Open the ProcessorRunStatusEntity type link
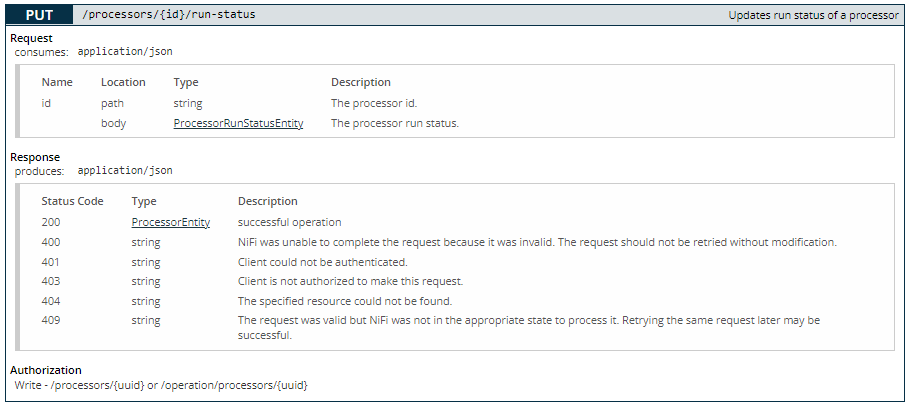Viewport: 911px width, 407px height. click(x=238, y=123)
